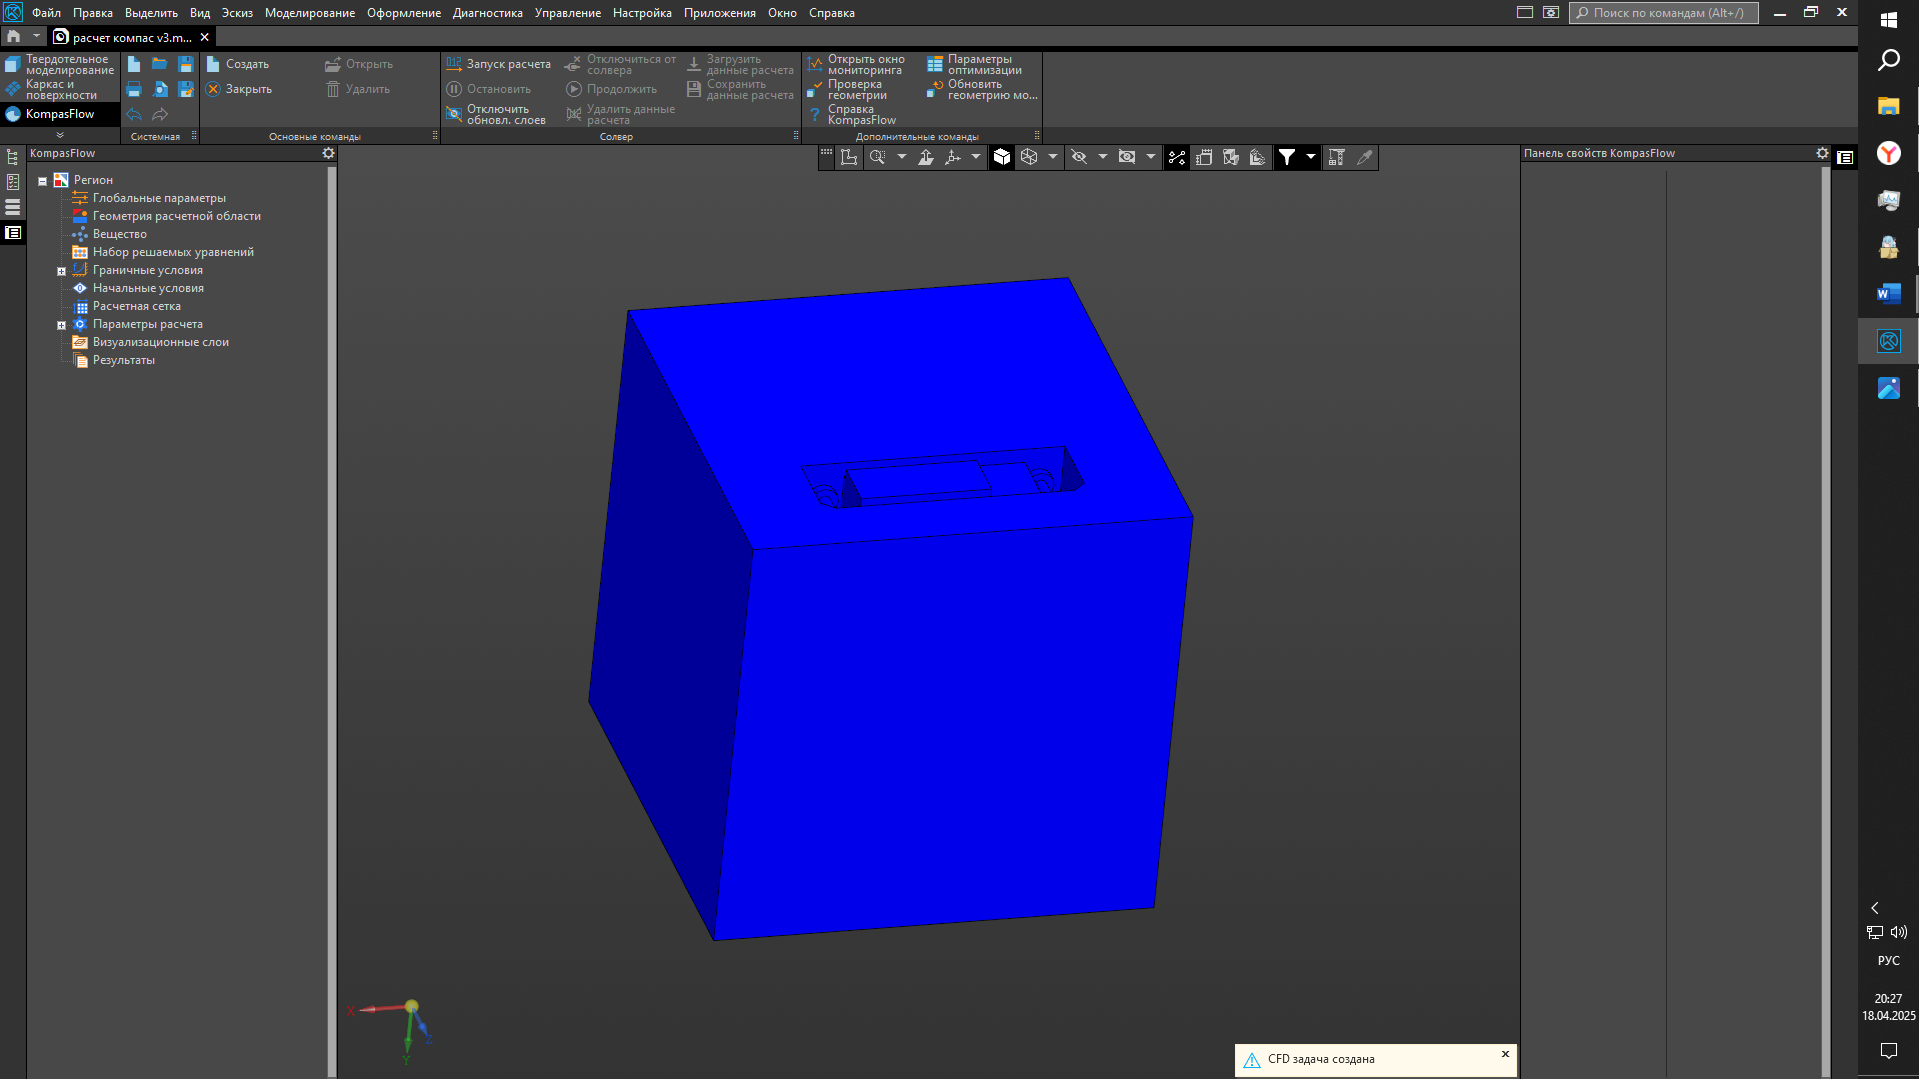Screen dimensions: 1919x1079
Task: Click the zoom magnifier icon in view toolbar
Action: [877, 157]
